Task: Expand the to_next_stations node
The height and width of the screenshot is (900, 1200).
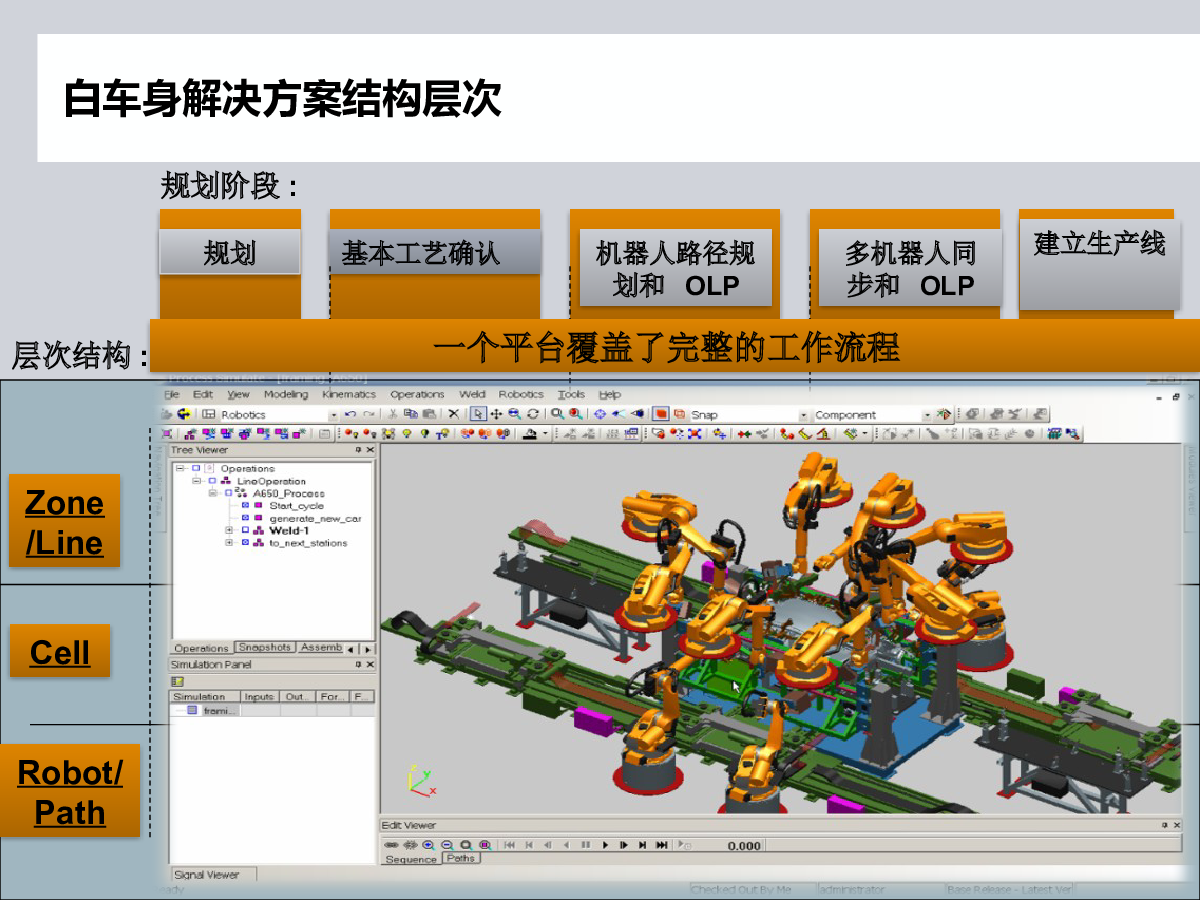Action: pos(229,543)
